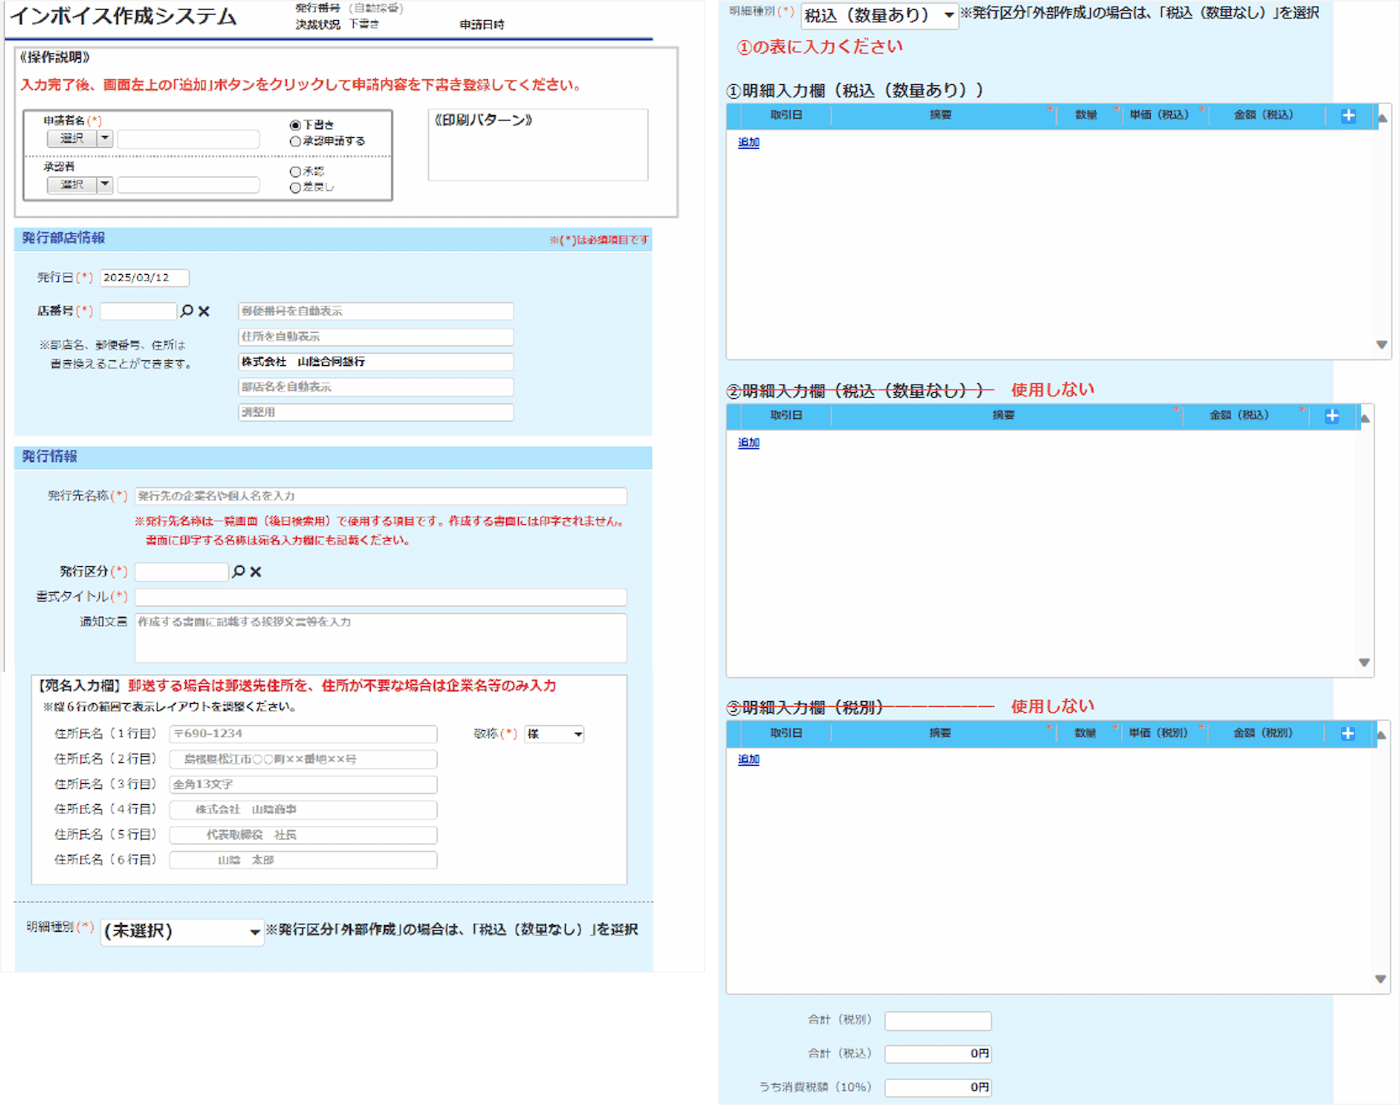Expand the 敬称 dropdown showing 様
This screenshot has height=1105, width=1400.
(554, 734)
